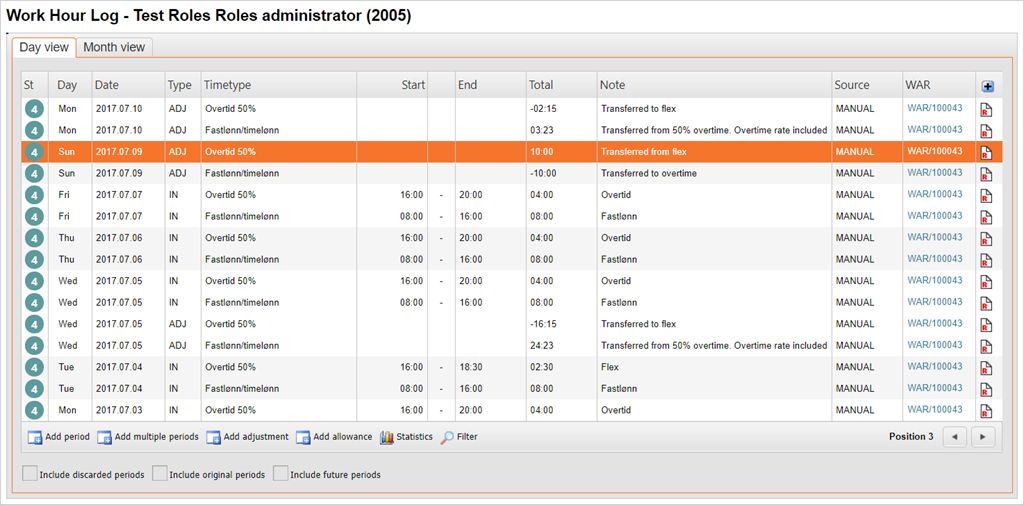
Task: Click Add period icon button
Action: (x=35, y=437)
